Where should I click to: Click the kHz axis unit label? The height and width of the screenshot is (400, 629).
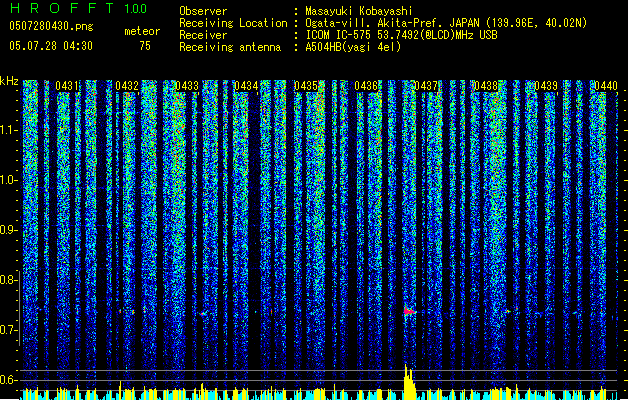(9, 81)
